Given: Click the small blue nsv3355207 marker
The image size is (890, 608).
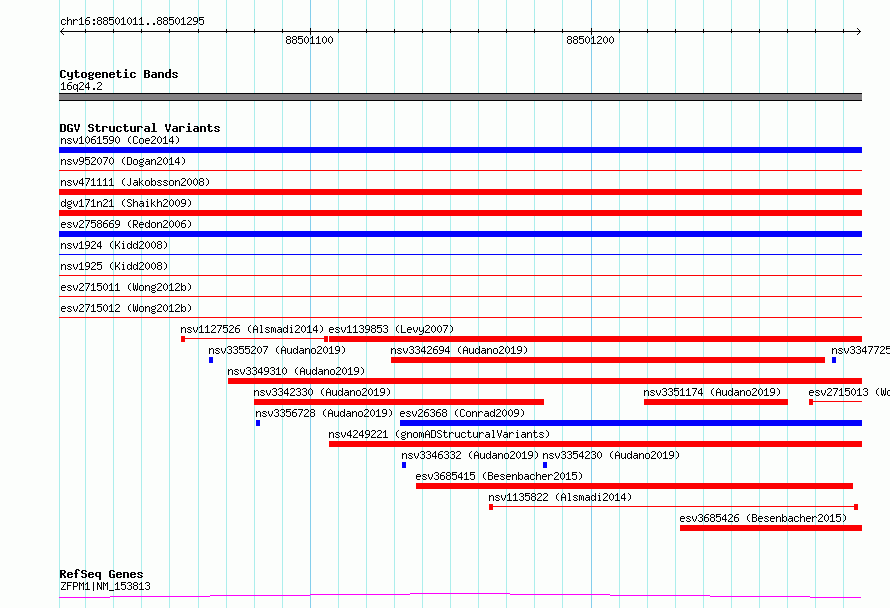Looking at the screenshot, I should click(x=211, y=360).
